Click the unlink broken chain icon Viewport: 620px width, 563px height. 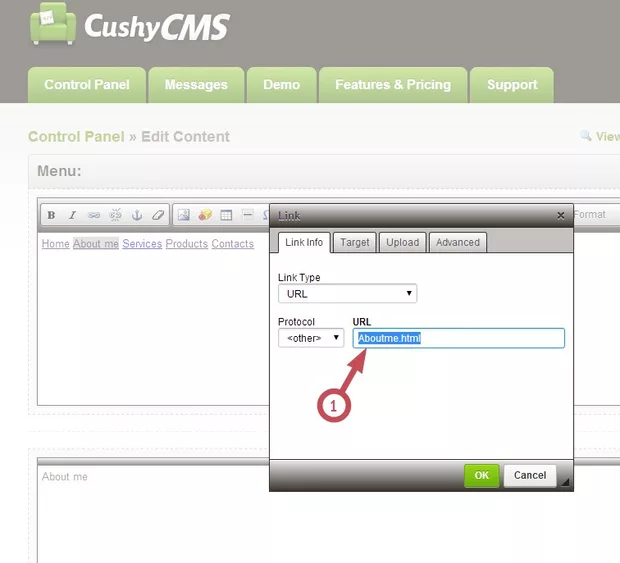coord(115,215)
